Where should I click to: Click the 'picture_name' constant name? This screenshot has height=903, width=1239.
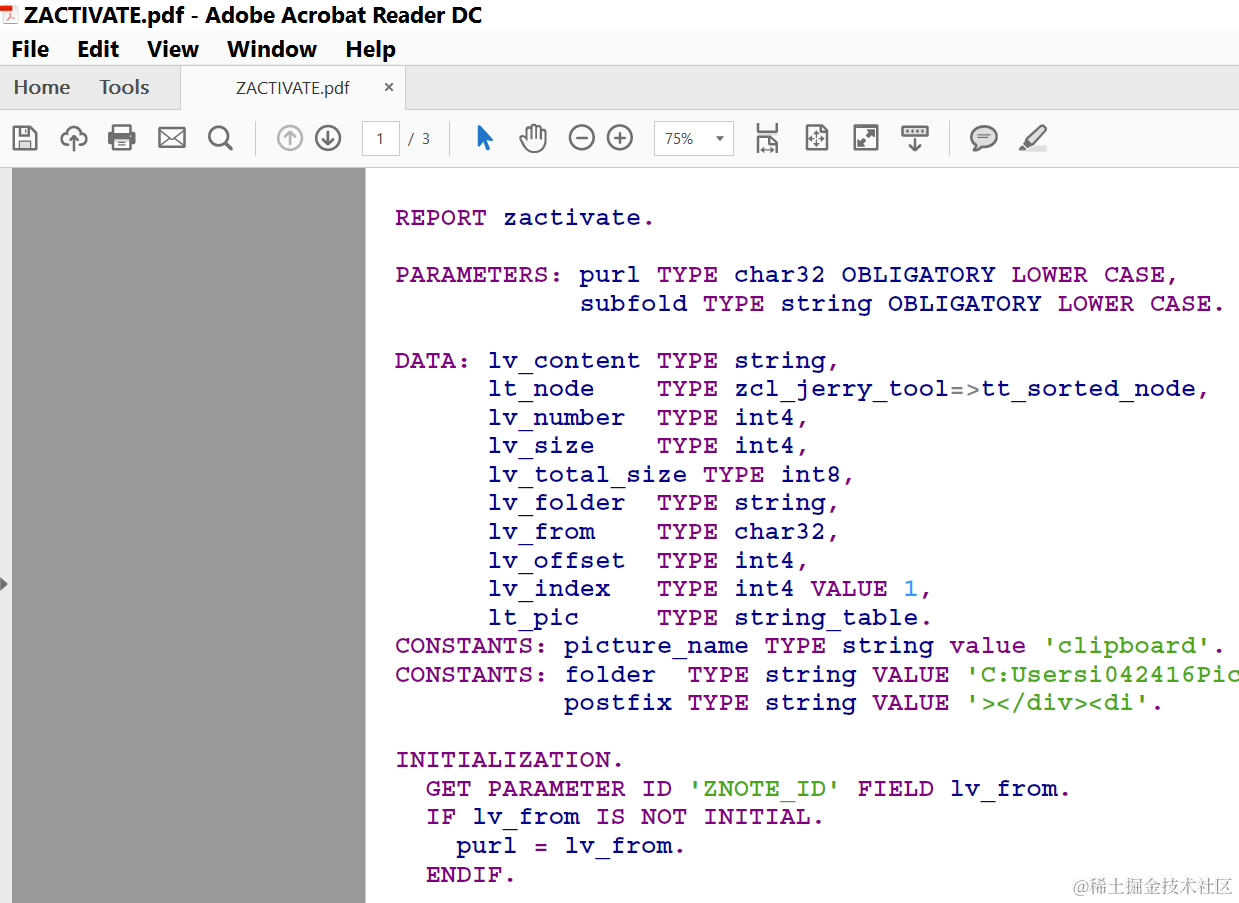[x=656, y=646]
